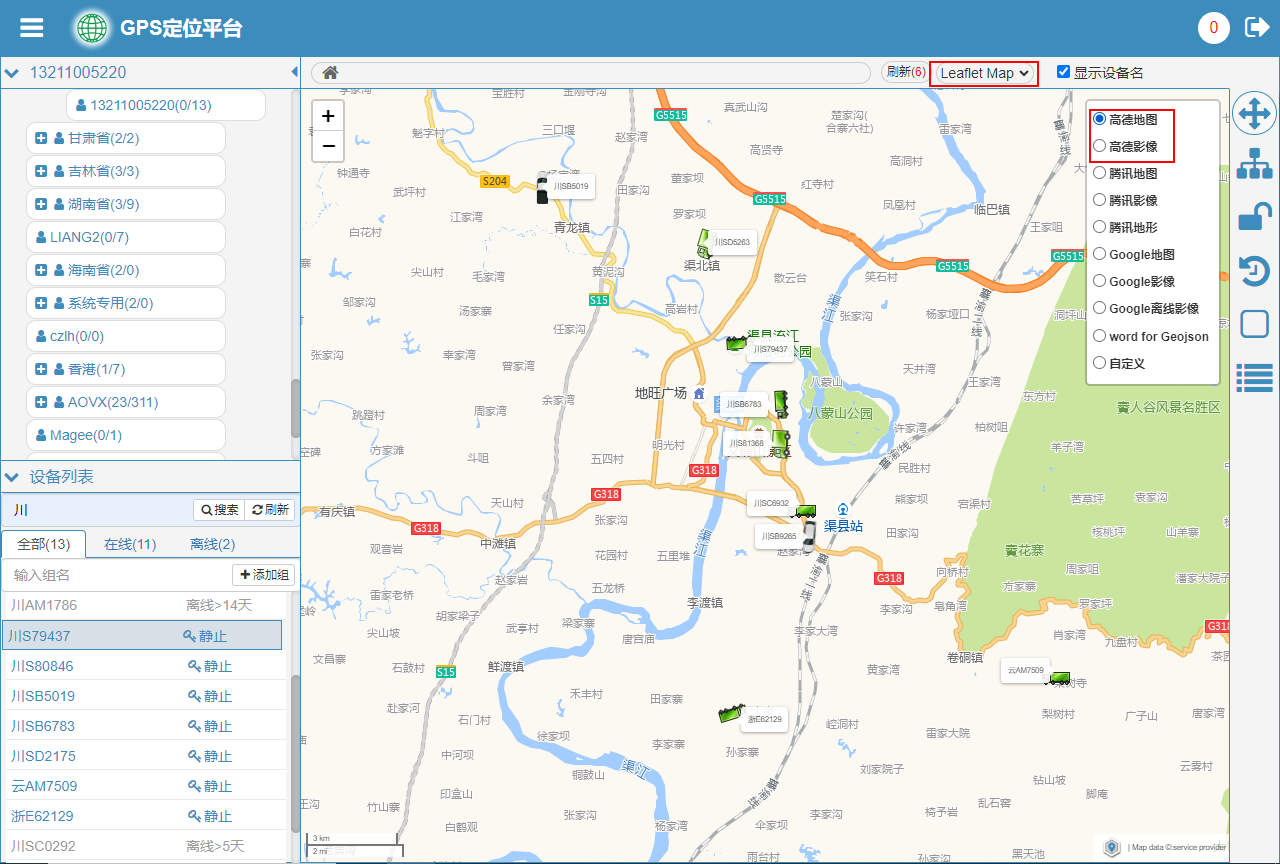
Task: Click the list view icon in sidebar
Action: 1254,377
